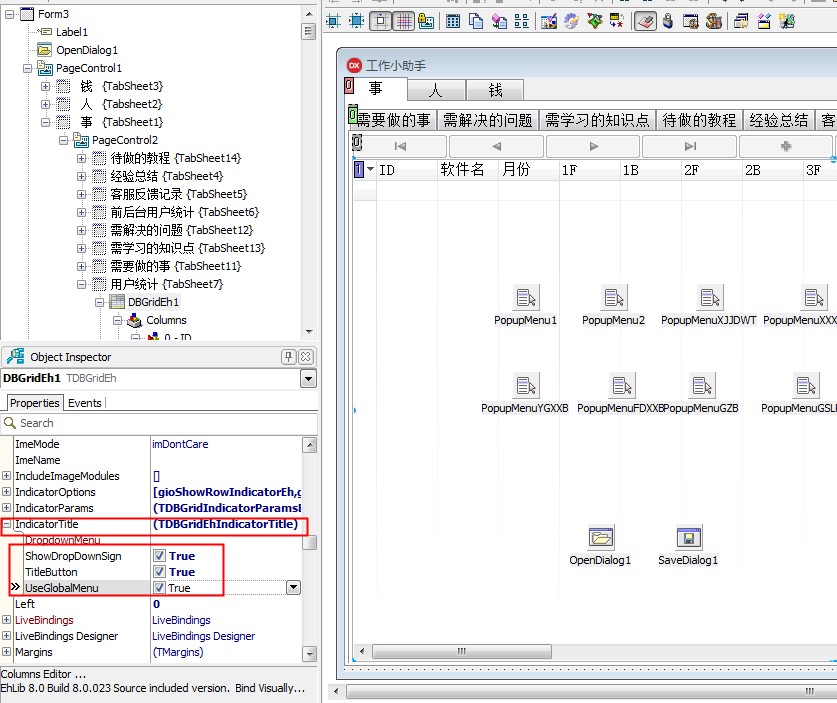Open the 钱 tab on the form
The image size is (837, 703).
coord(495,90)
